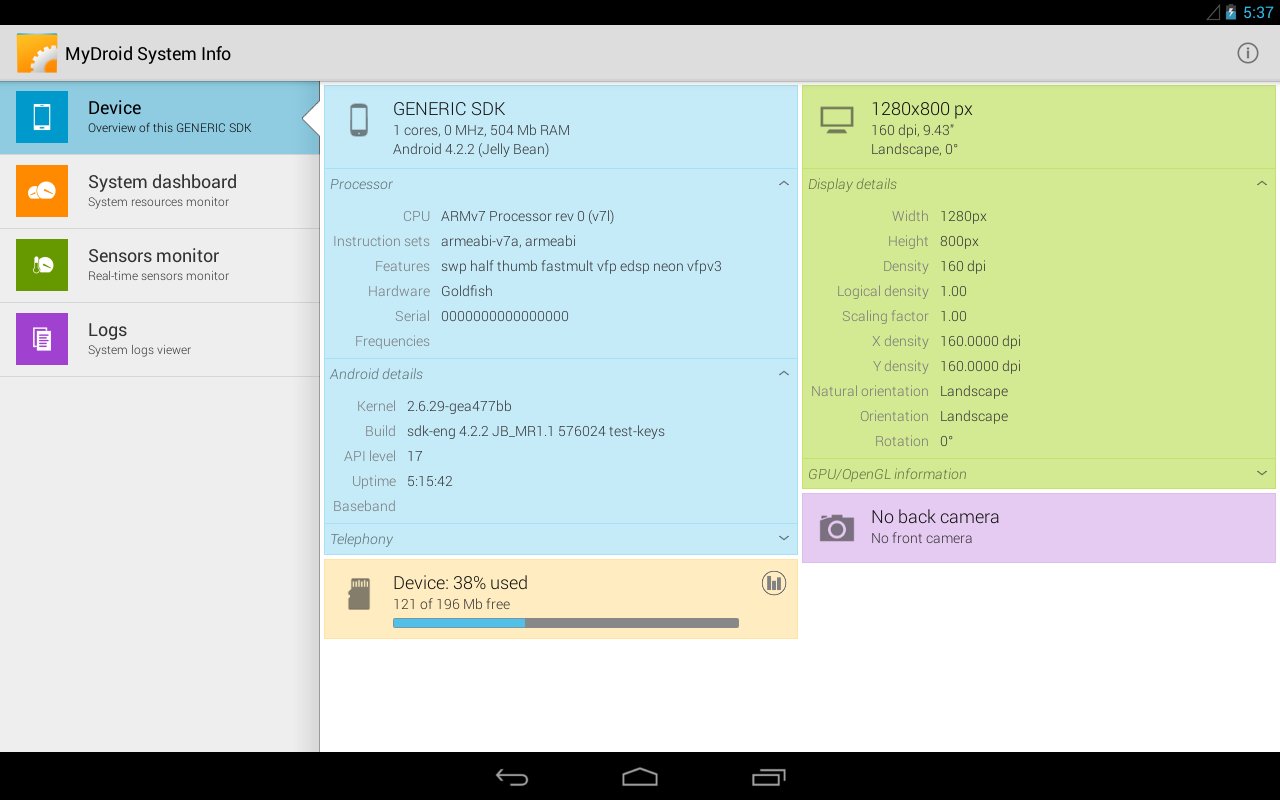Click the 'GENERIC SDK' card title
The image size is (1280, 800).
(449, 109)
